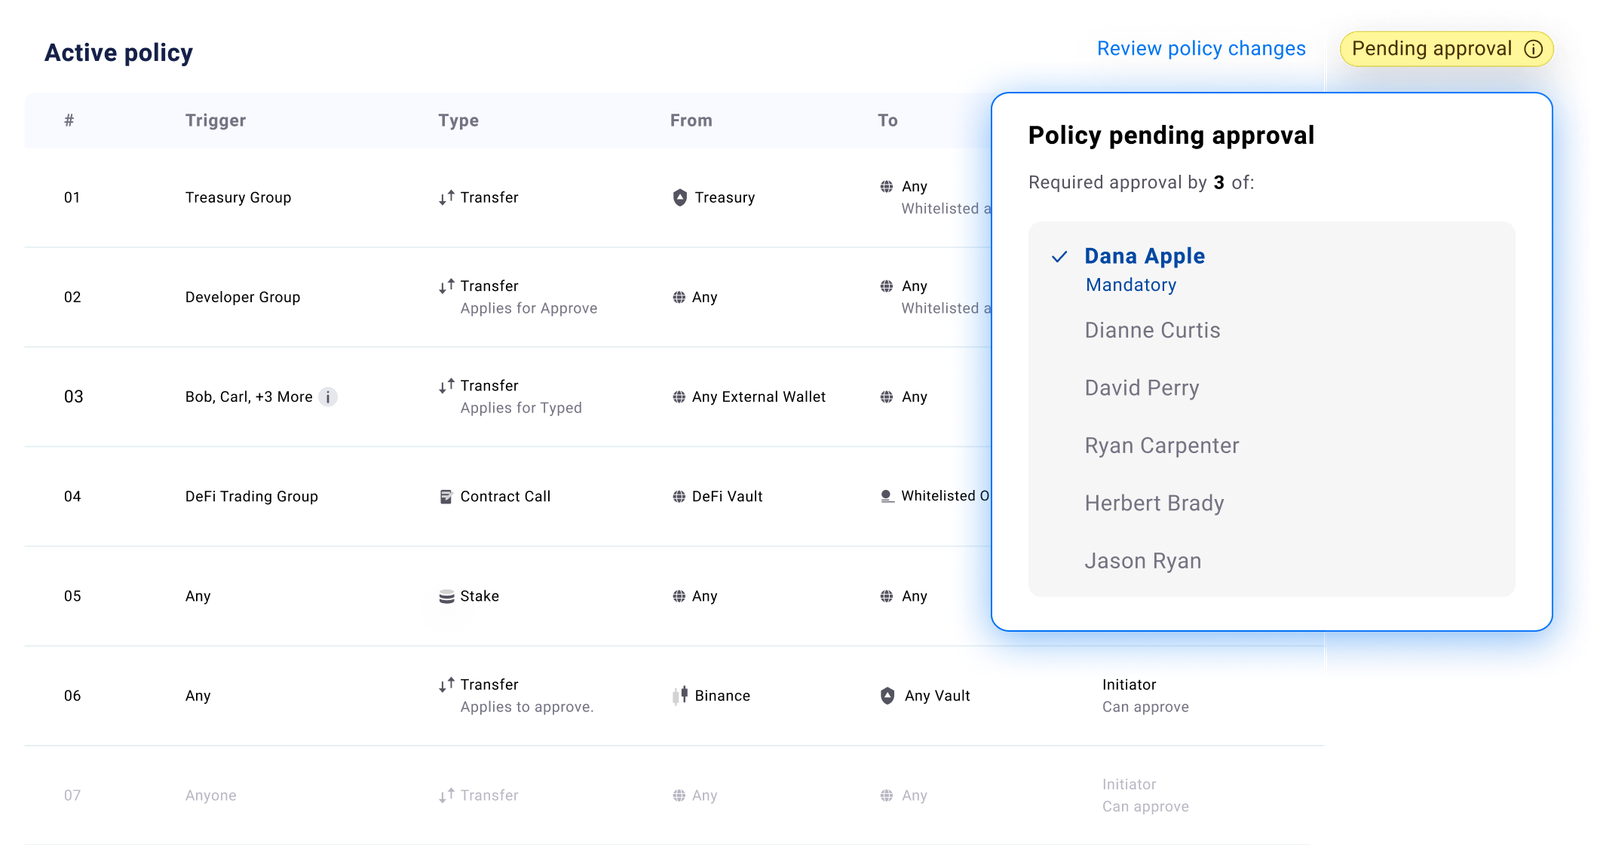This screenshot has width=1600, height=845.
Task: Click the Type column header
Action: pyautogui.click(x=458, y=121)
